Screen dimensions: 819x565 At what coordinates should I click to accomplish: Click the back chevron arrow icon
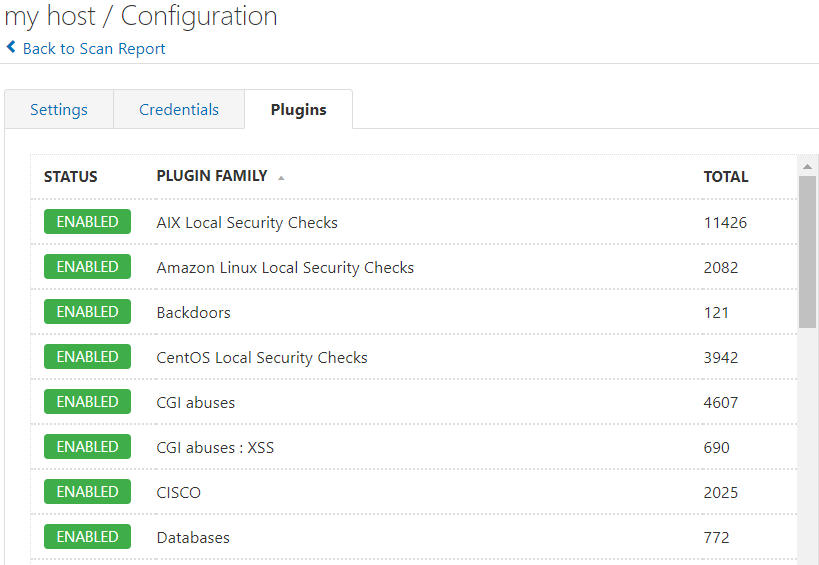point(11,47)
